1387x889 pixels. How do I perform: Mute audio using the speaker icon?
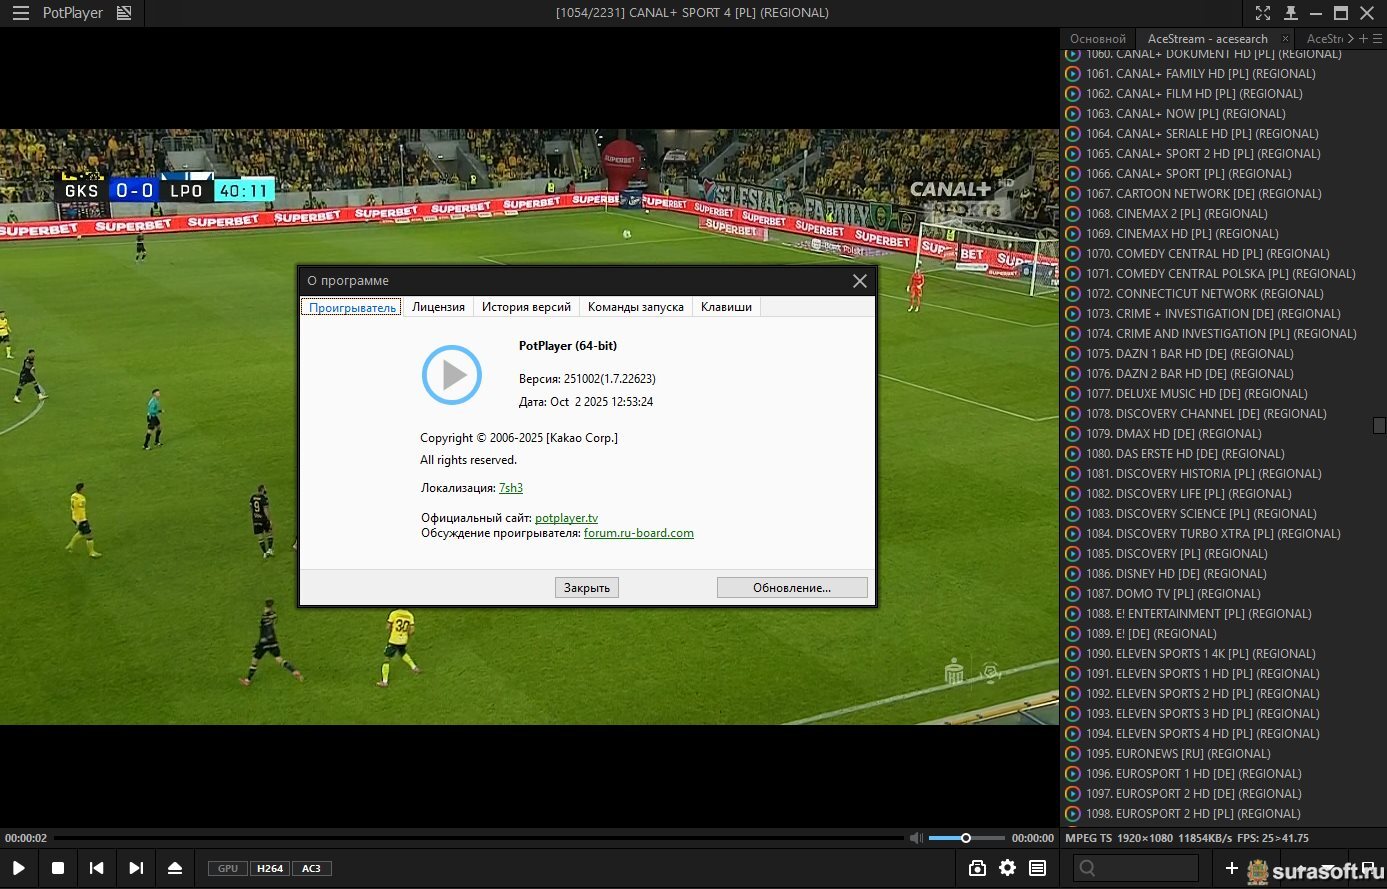[x=916, y=838]
